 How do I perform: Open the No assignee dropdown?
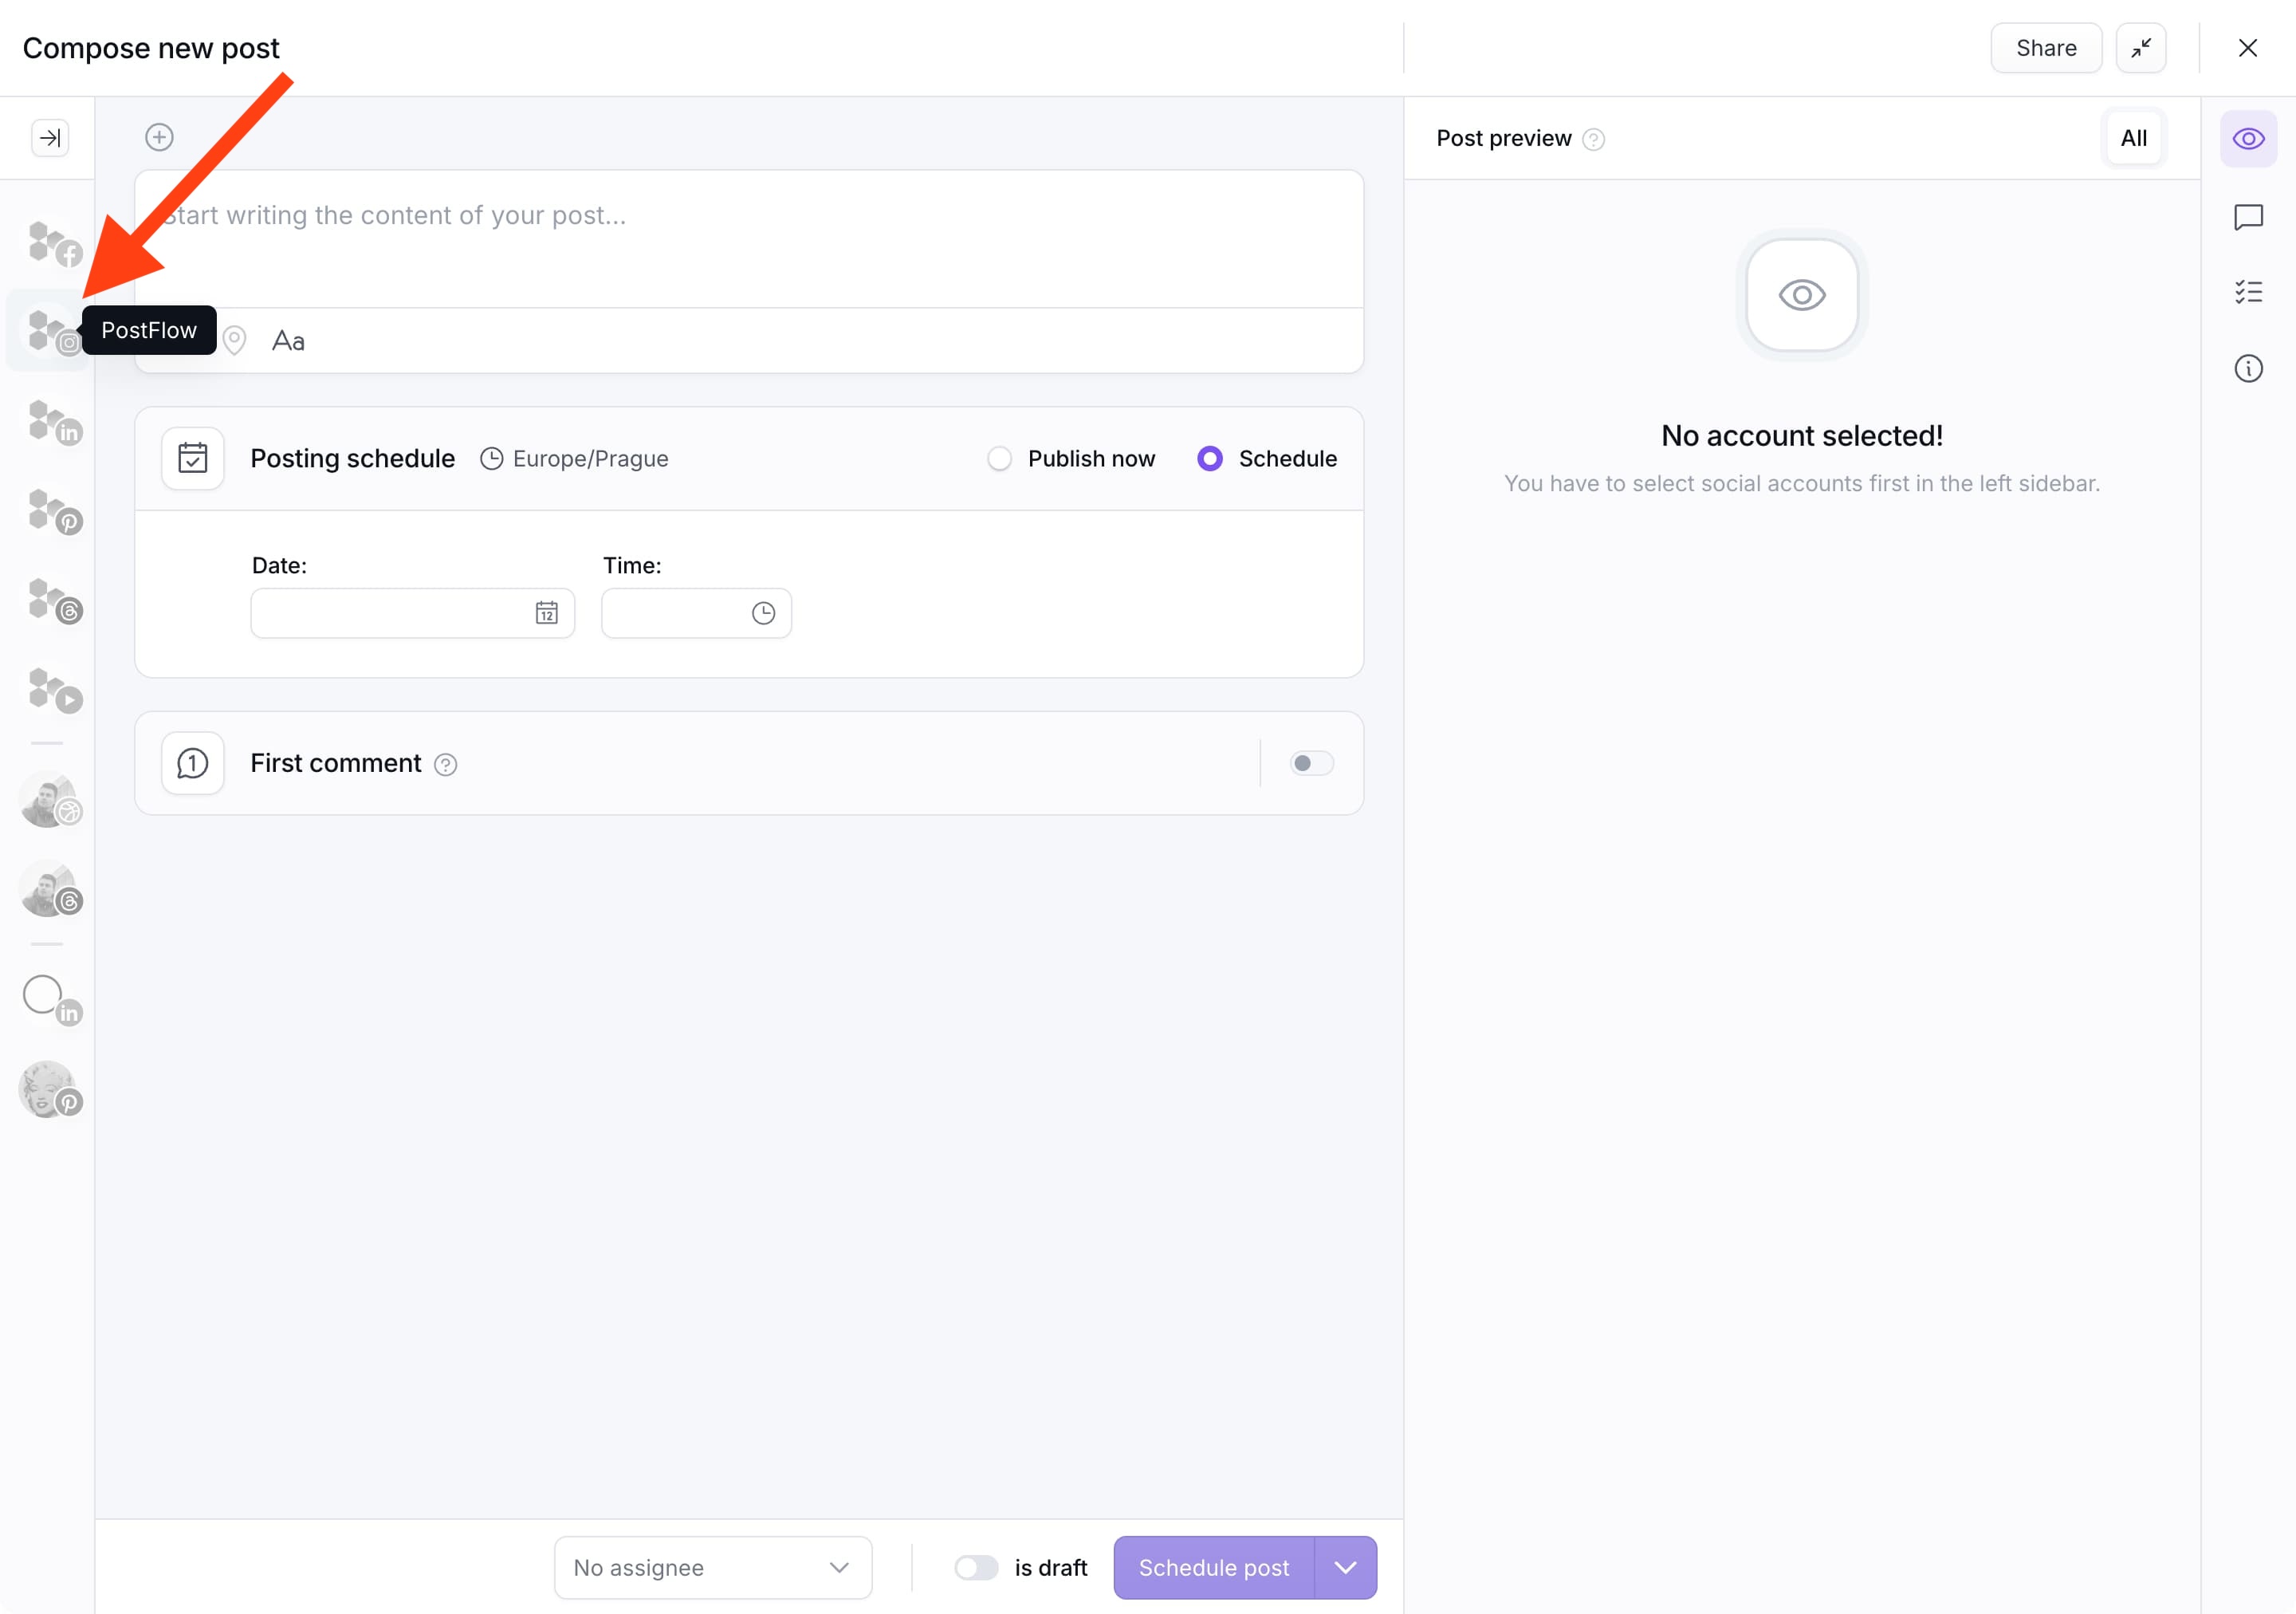pos(712,1567)
